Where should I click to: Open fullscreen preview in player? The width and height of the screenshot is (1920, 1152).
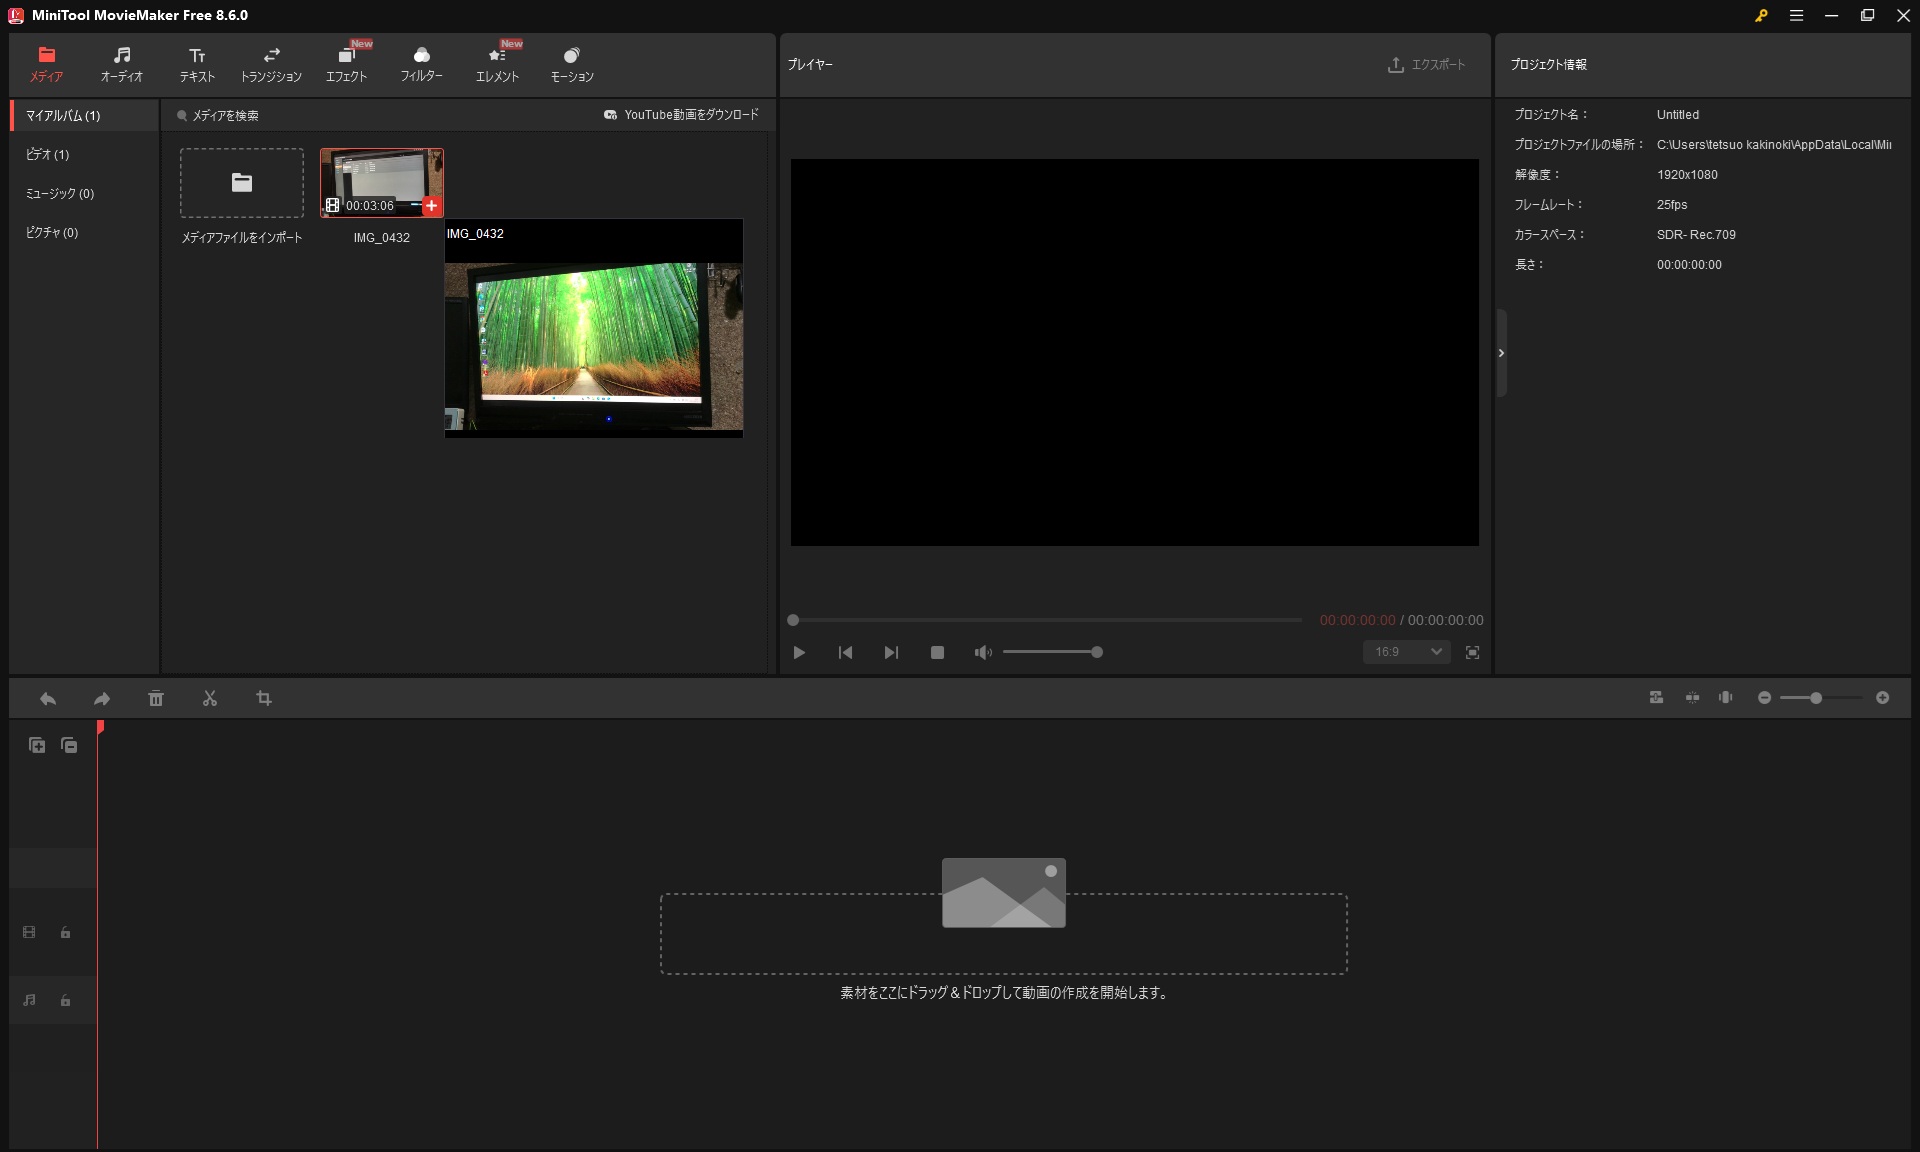coord(1472,652)
